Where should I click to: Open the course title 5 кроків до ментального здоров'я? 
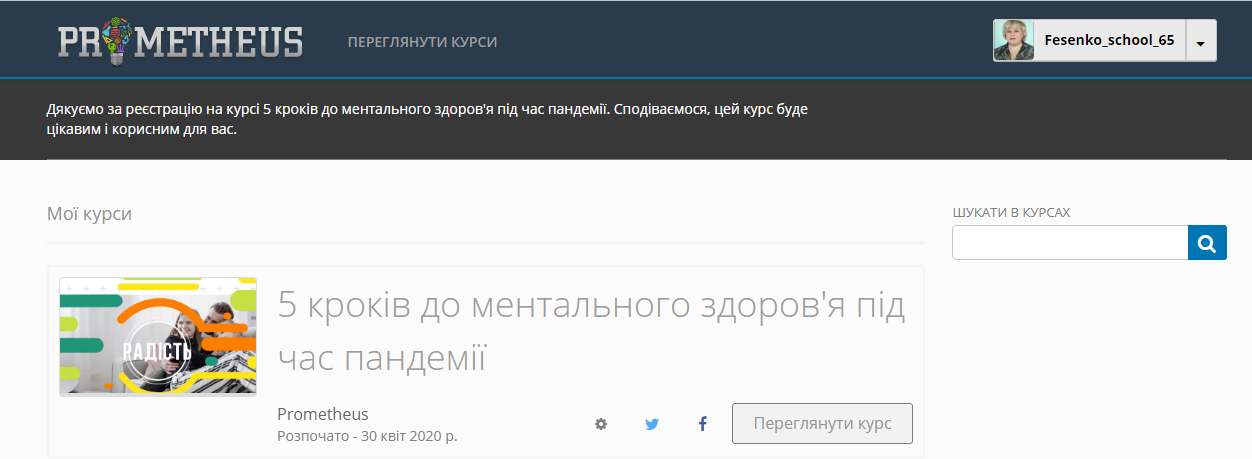click(x=591, y=330)
